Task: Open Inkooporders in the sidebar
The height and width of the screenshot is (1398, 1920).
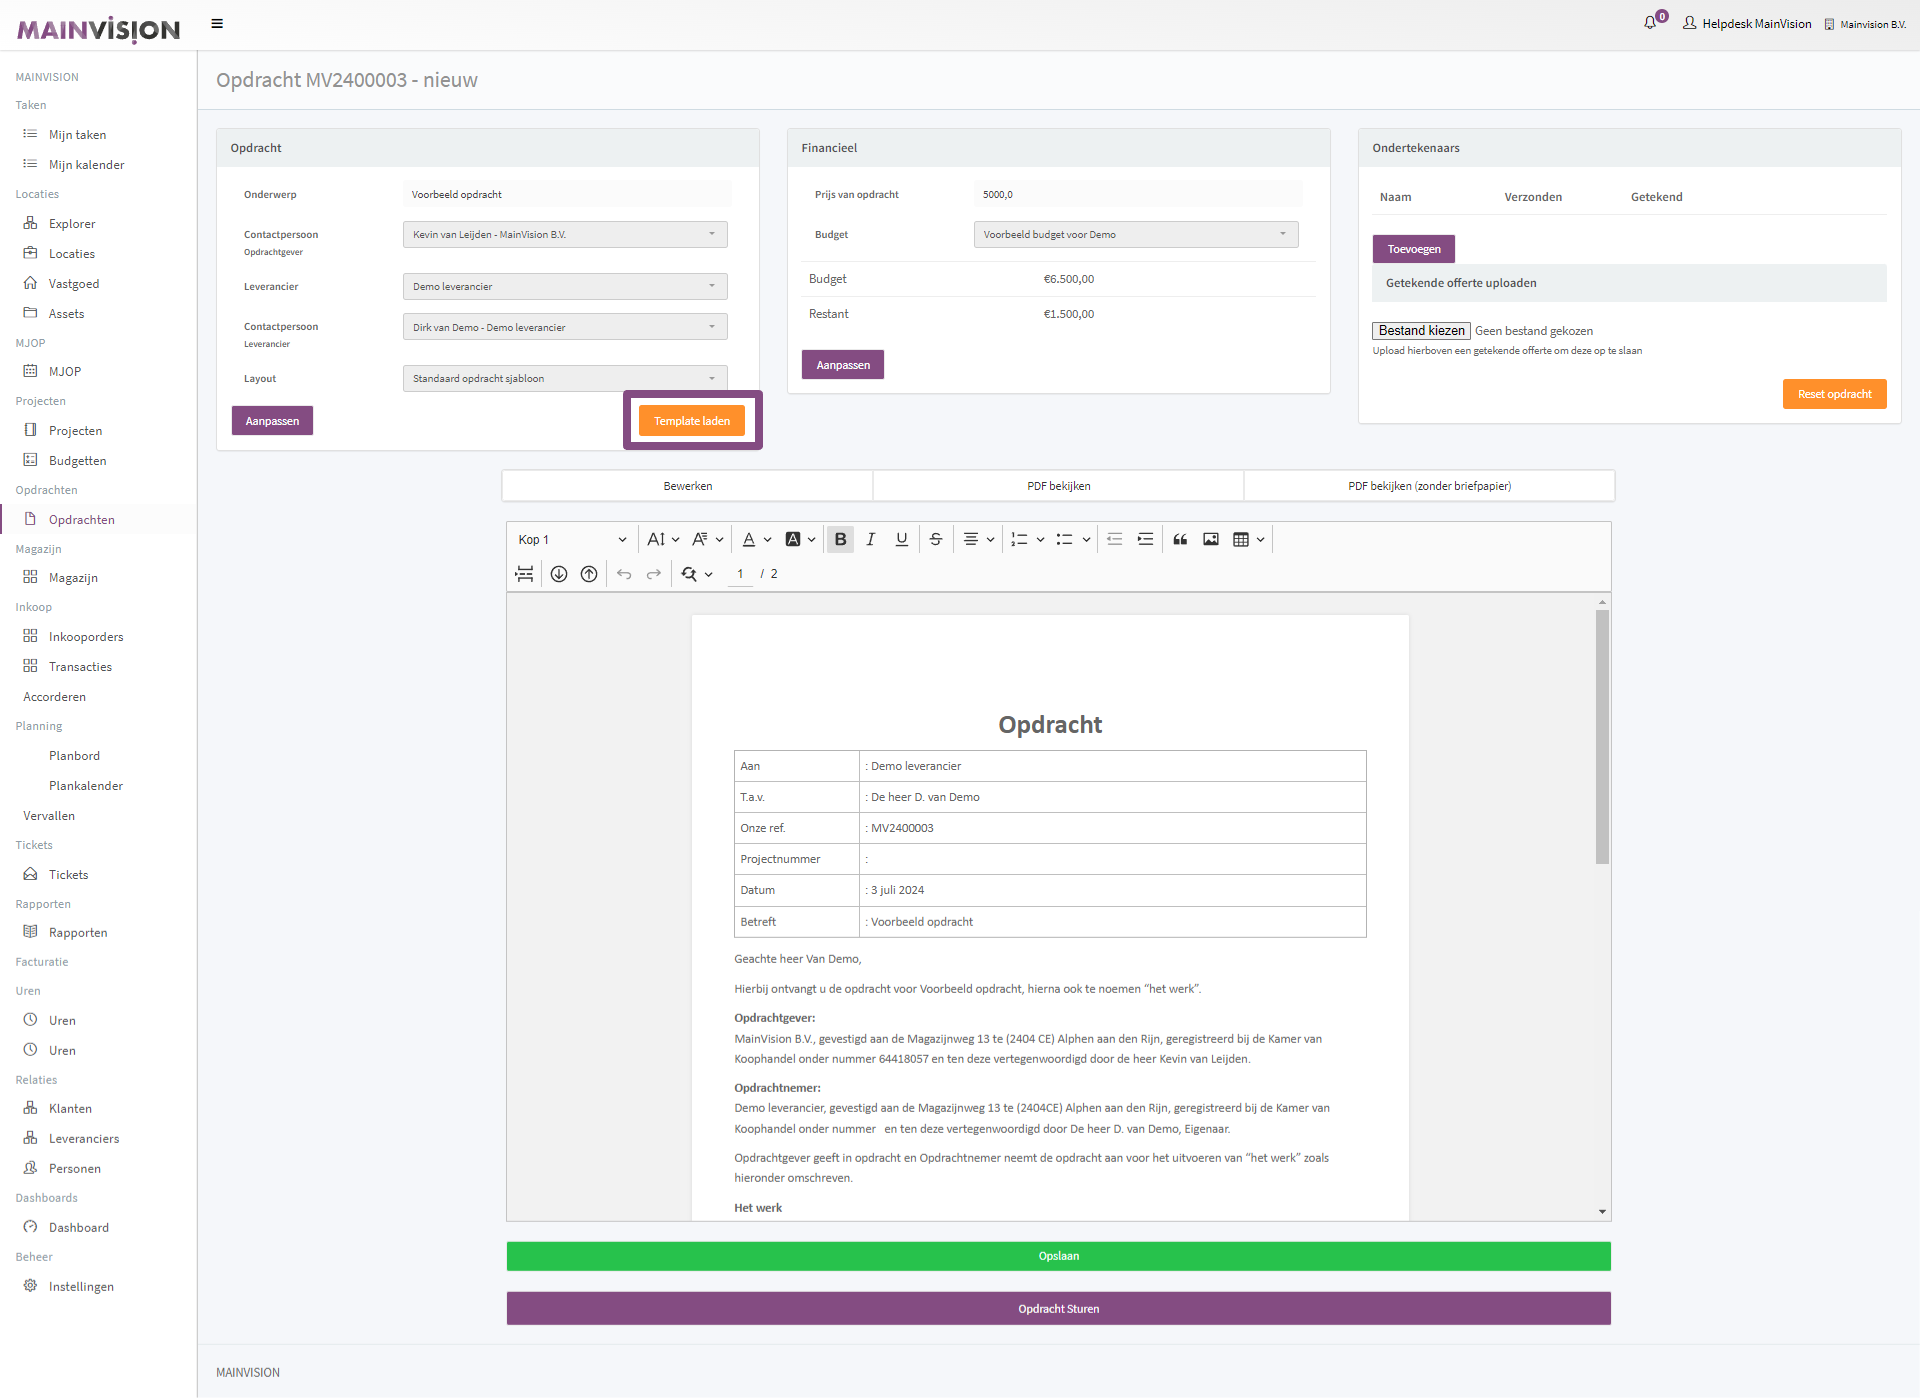Action: coord(86,637)
